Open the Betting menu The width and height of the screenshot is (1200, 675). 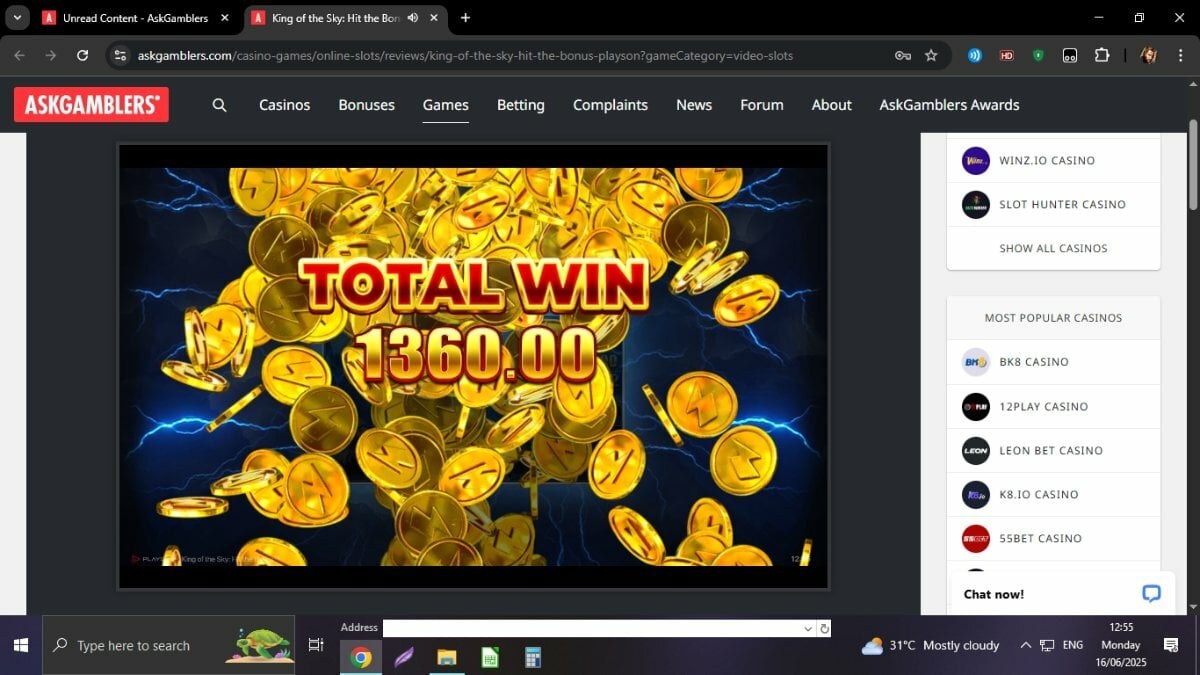pos(521,105)
